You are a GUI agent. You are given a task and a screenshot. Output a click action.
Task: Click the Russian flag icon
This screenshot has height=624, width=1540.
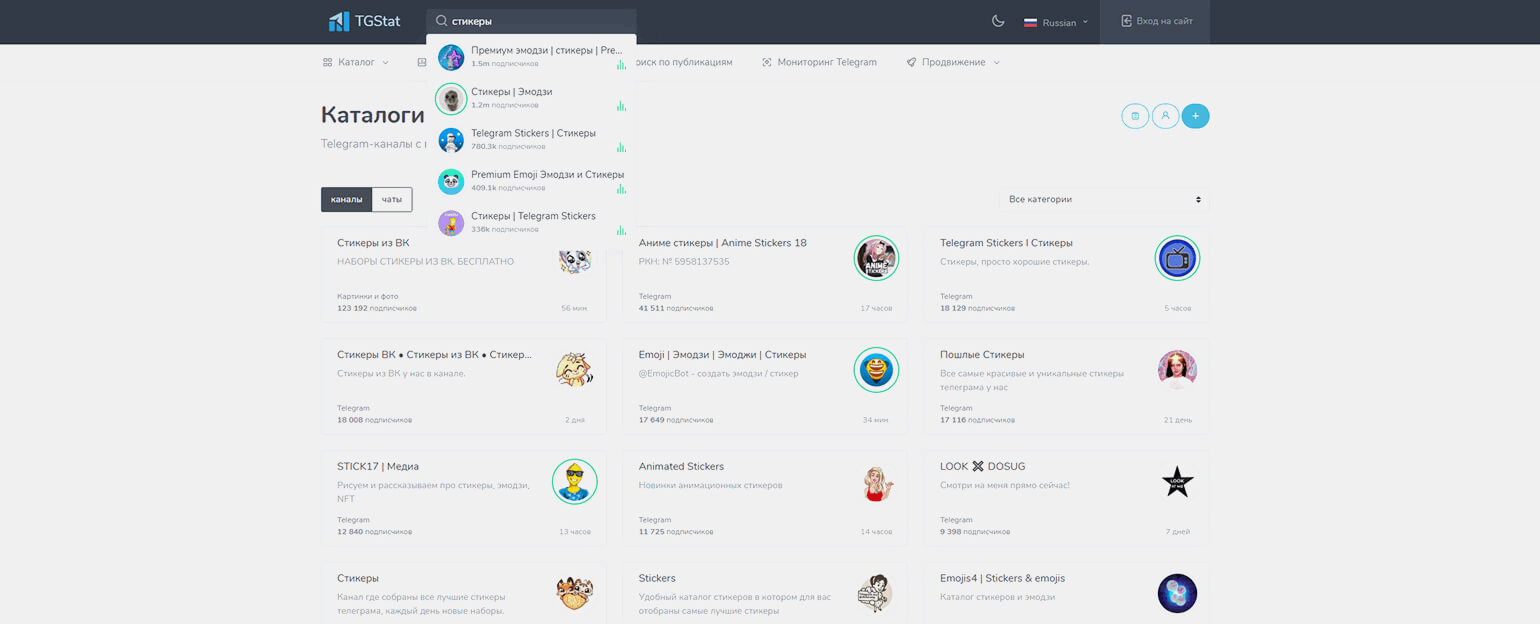pos(1030,22)
